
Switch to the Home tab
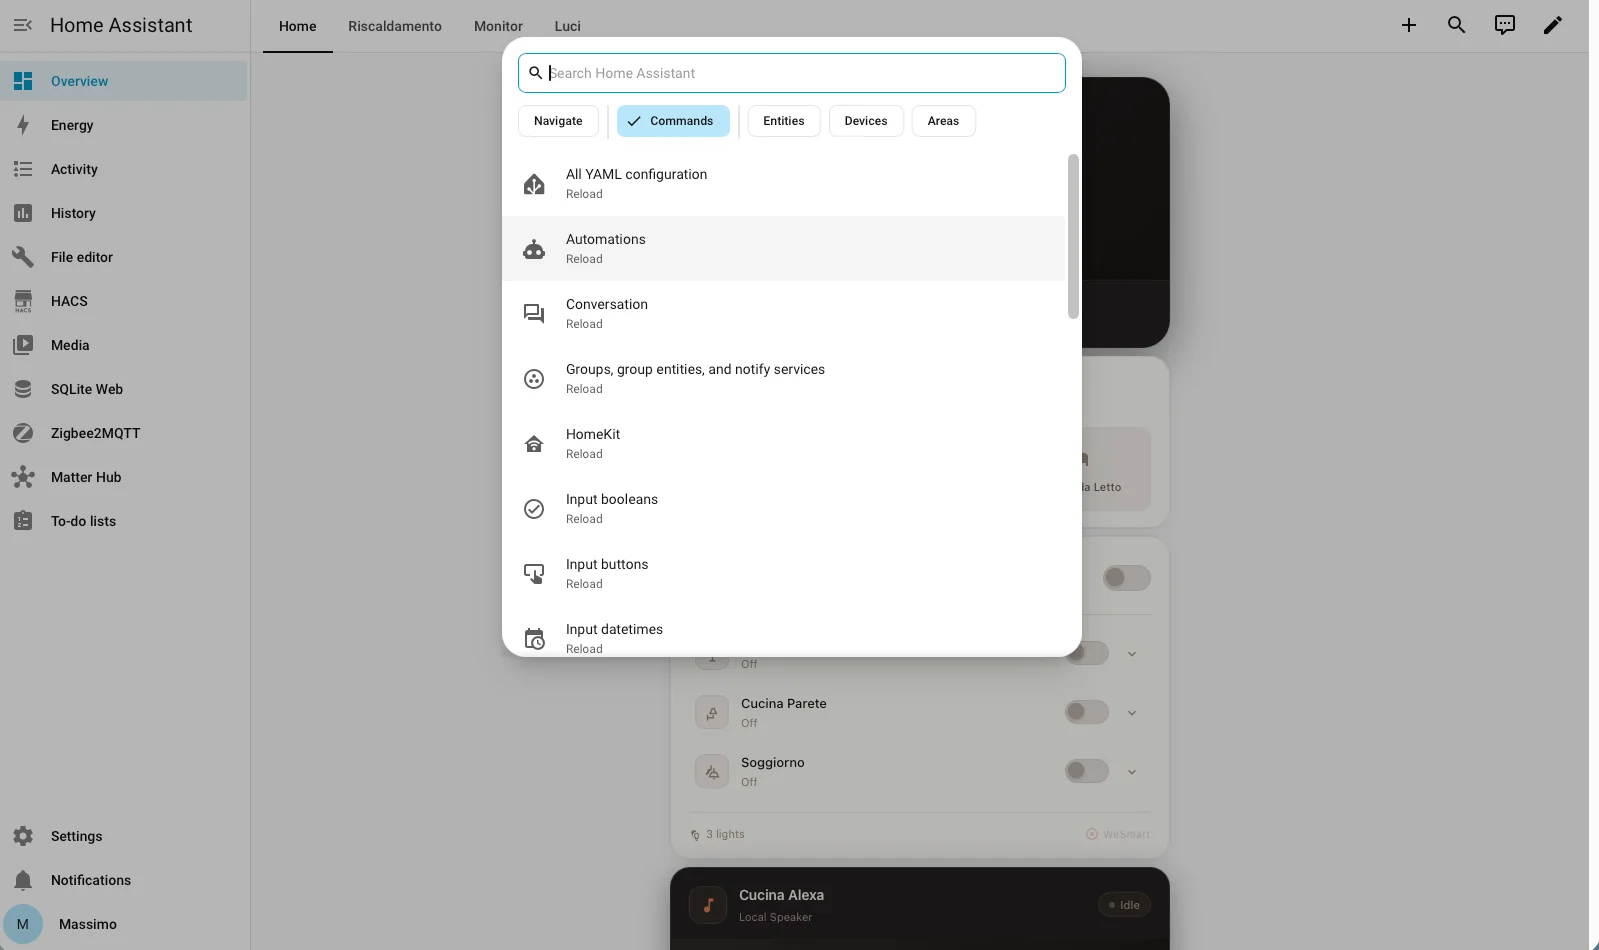[298, 26]
